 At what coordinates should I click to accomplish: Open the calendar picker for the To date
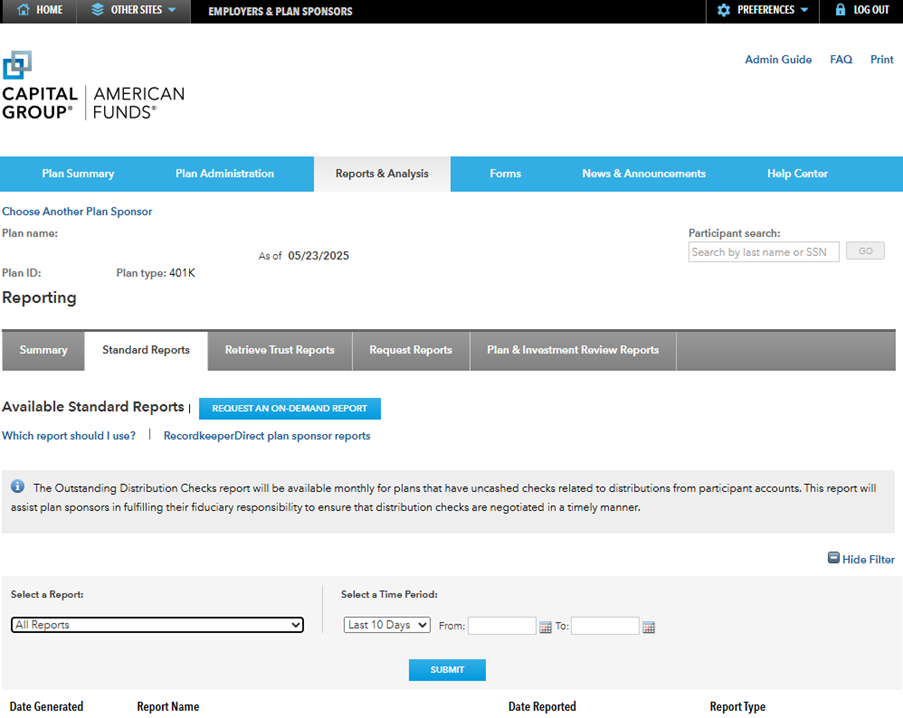648,627
